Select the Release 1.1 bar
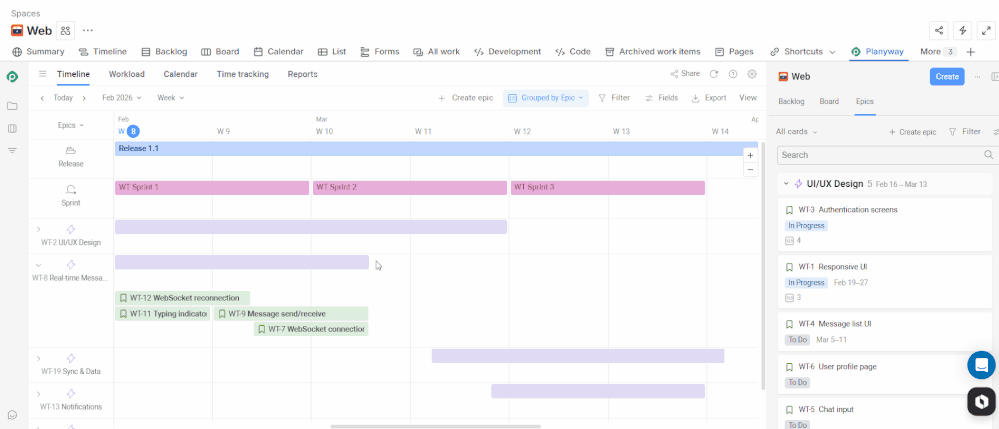This screenshot has height=429, width=999. [436, 149]
